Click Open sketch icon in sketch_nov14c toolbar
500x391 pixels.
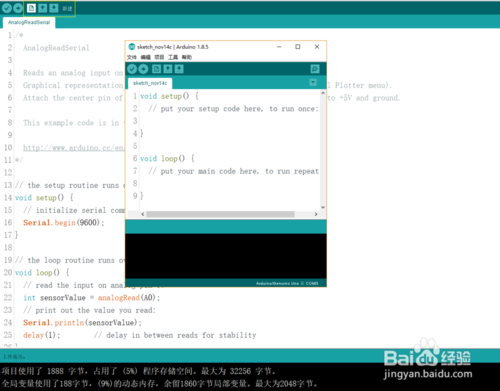168,69
